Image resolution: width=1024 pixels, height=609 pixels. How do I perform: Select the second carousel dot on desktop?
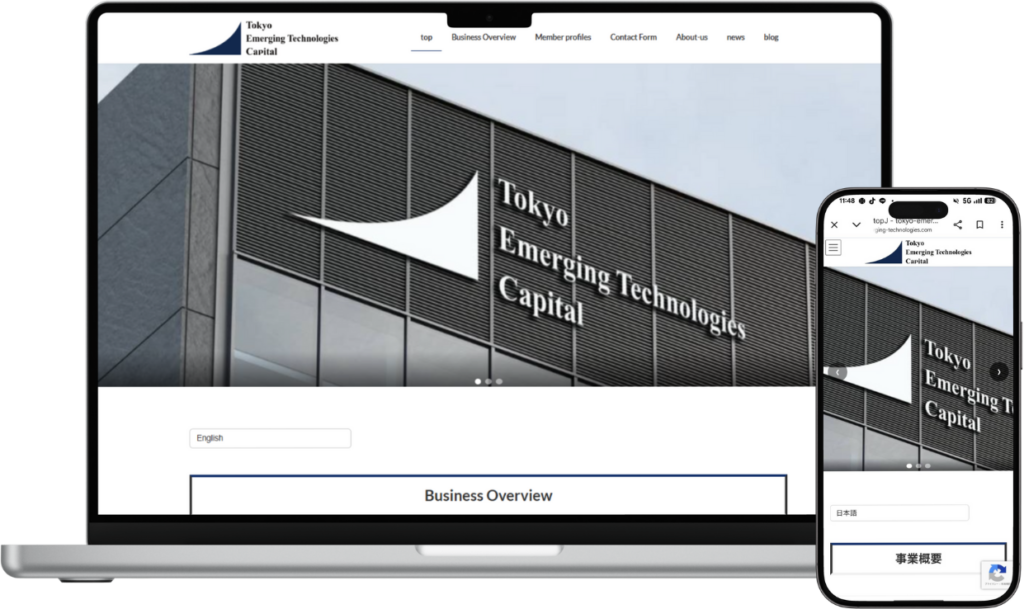(488, 381)
